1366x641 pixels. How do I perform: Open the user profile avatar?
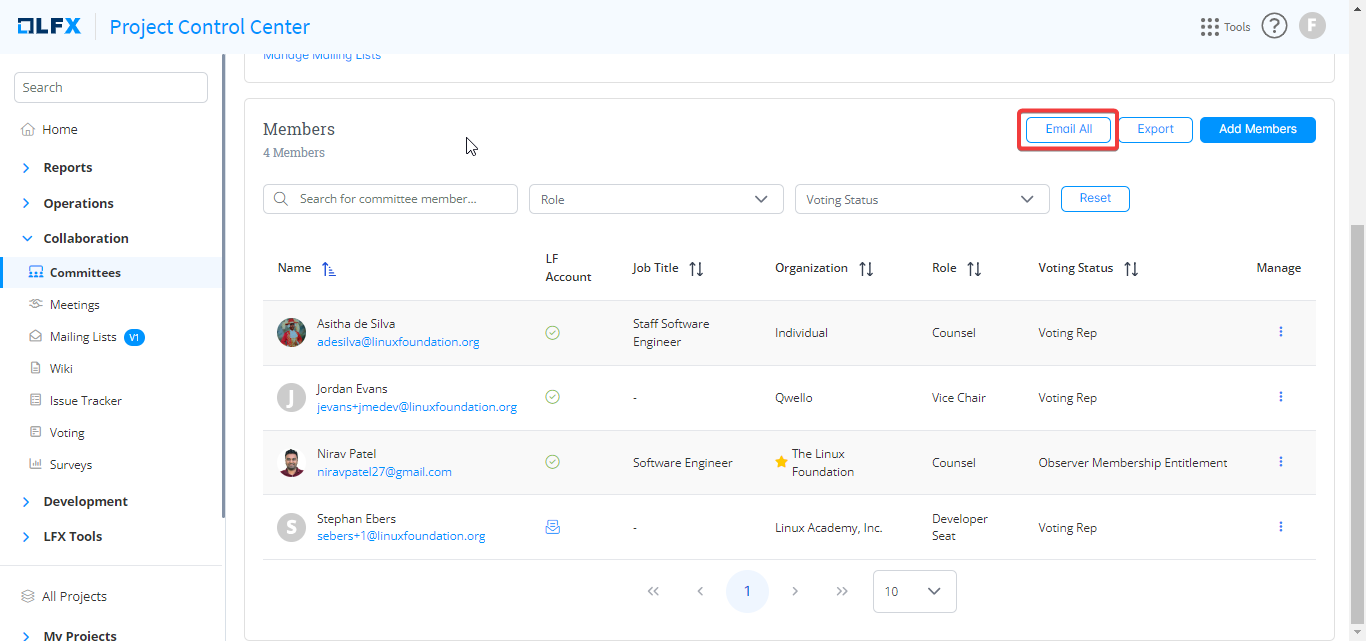[1312, 27]
